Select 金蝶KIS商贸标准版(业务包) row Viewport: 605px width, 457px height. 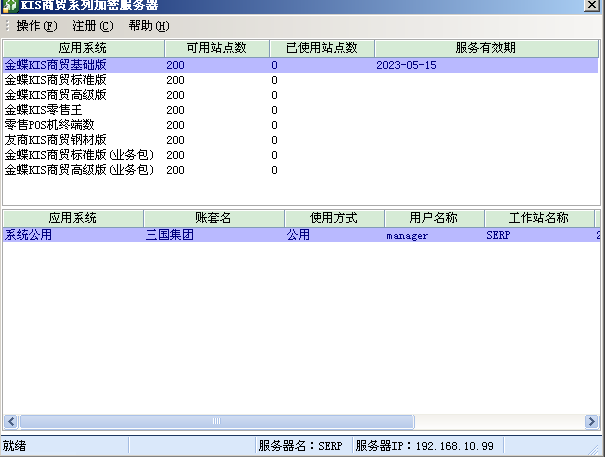301,155
